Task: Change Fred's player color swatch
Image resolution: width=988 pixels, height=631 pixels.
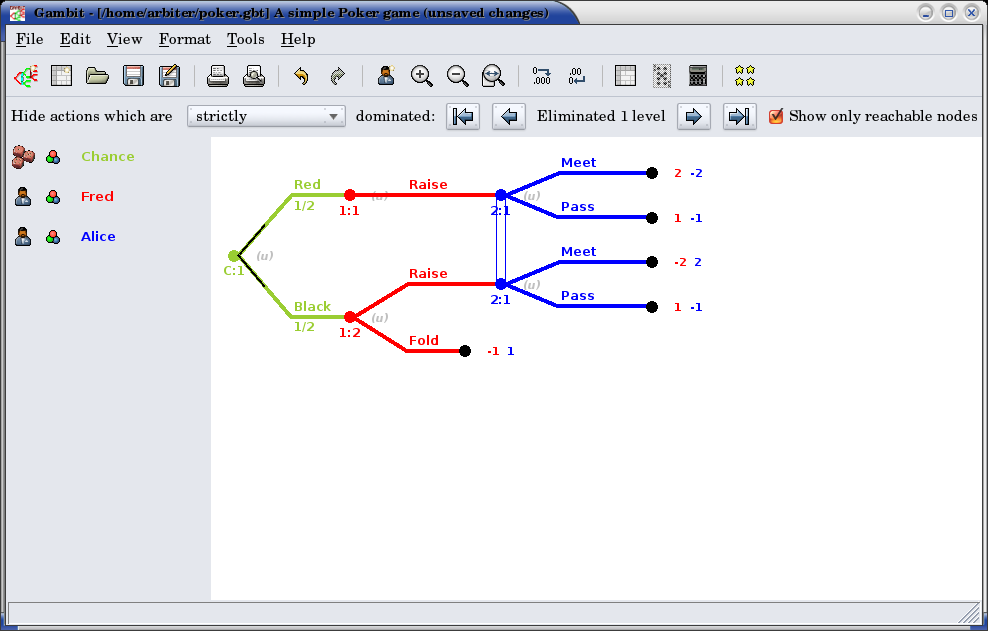Action: (53, 197)
